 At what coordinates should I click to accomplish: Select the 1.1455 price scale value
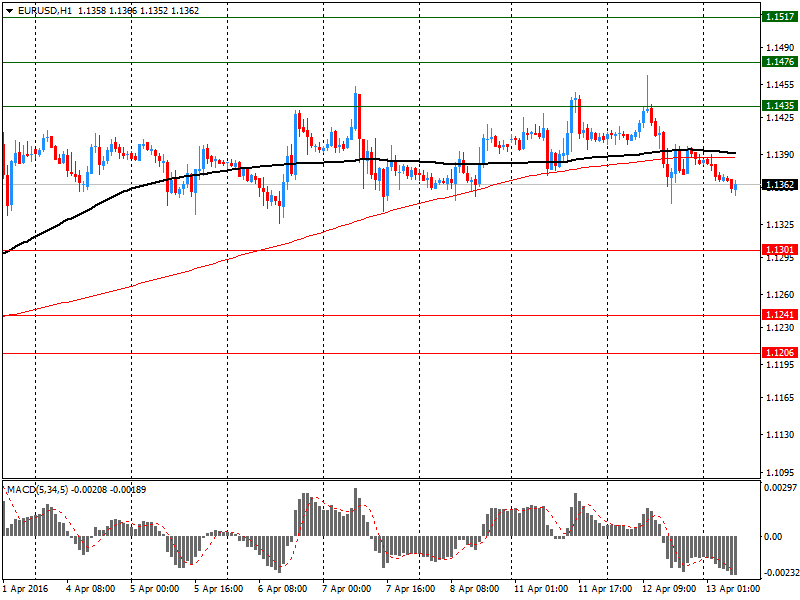point(780,85)
